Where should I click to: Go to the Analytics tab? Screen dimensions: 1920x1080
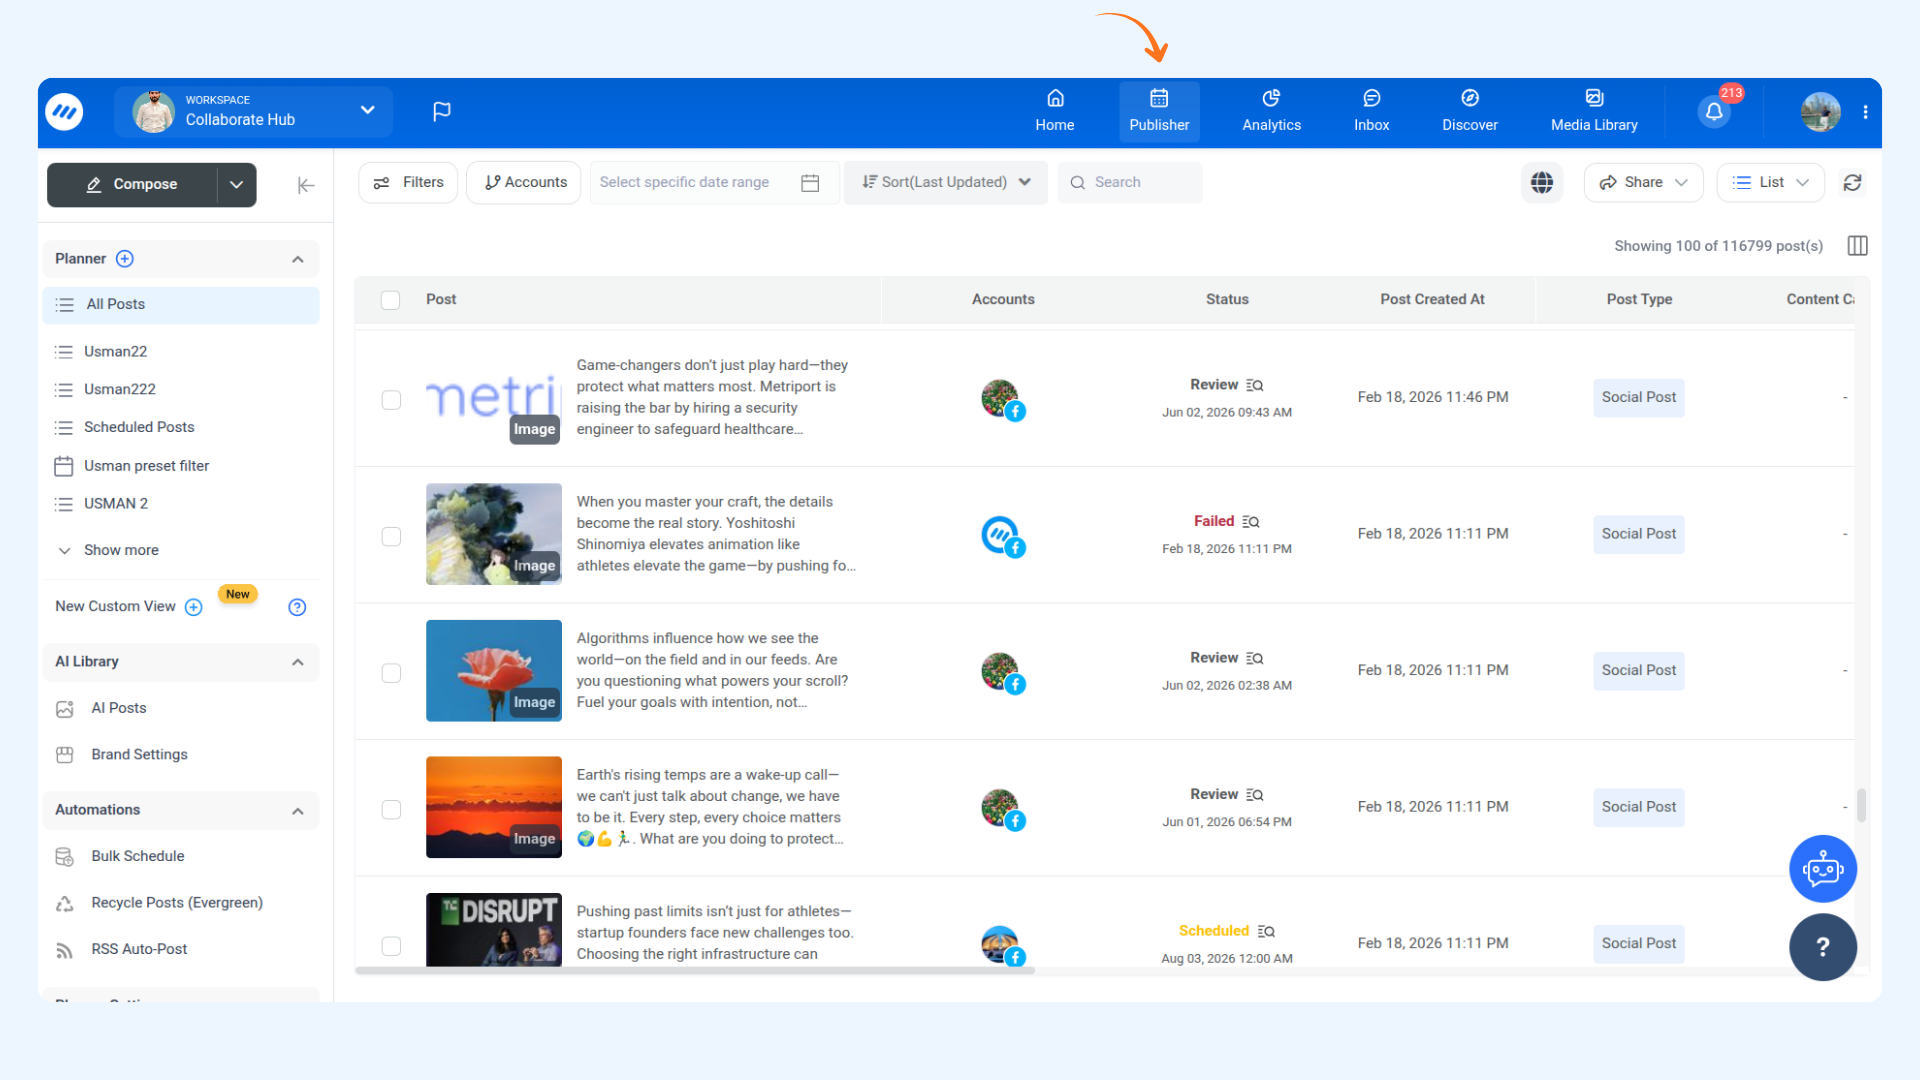coord(1271,111)
